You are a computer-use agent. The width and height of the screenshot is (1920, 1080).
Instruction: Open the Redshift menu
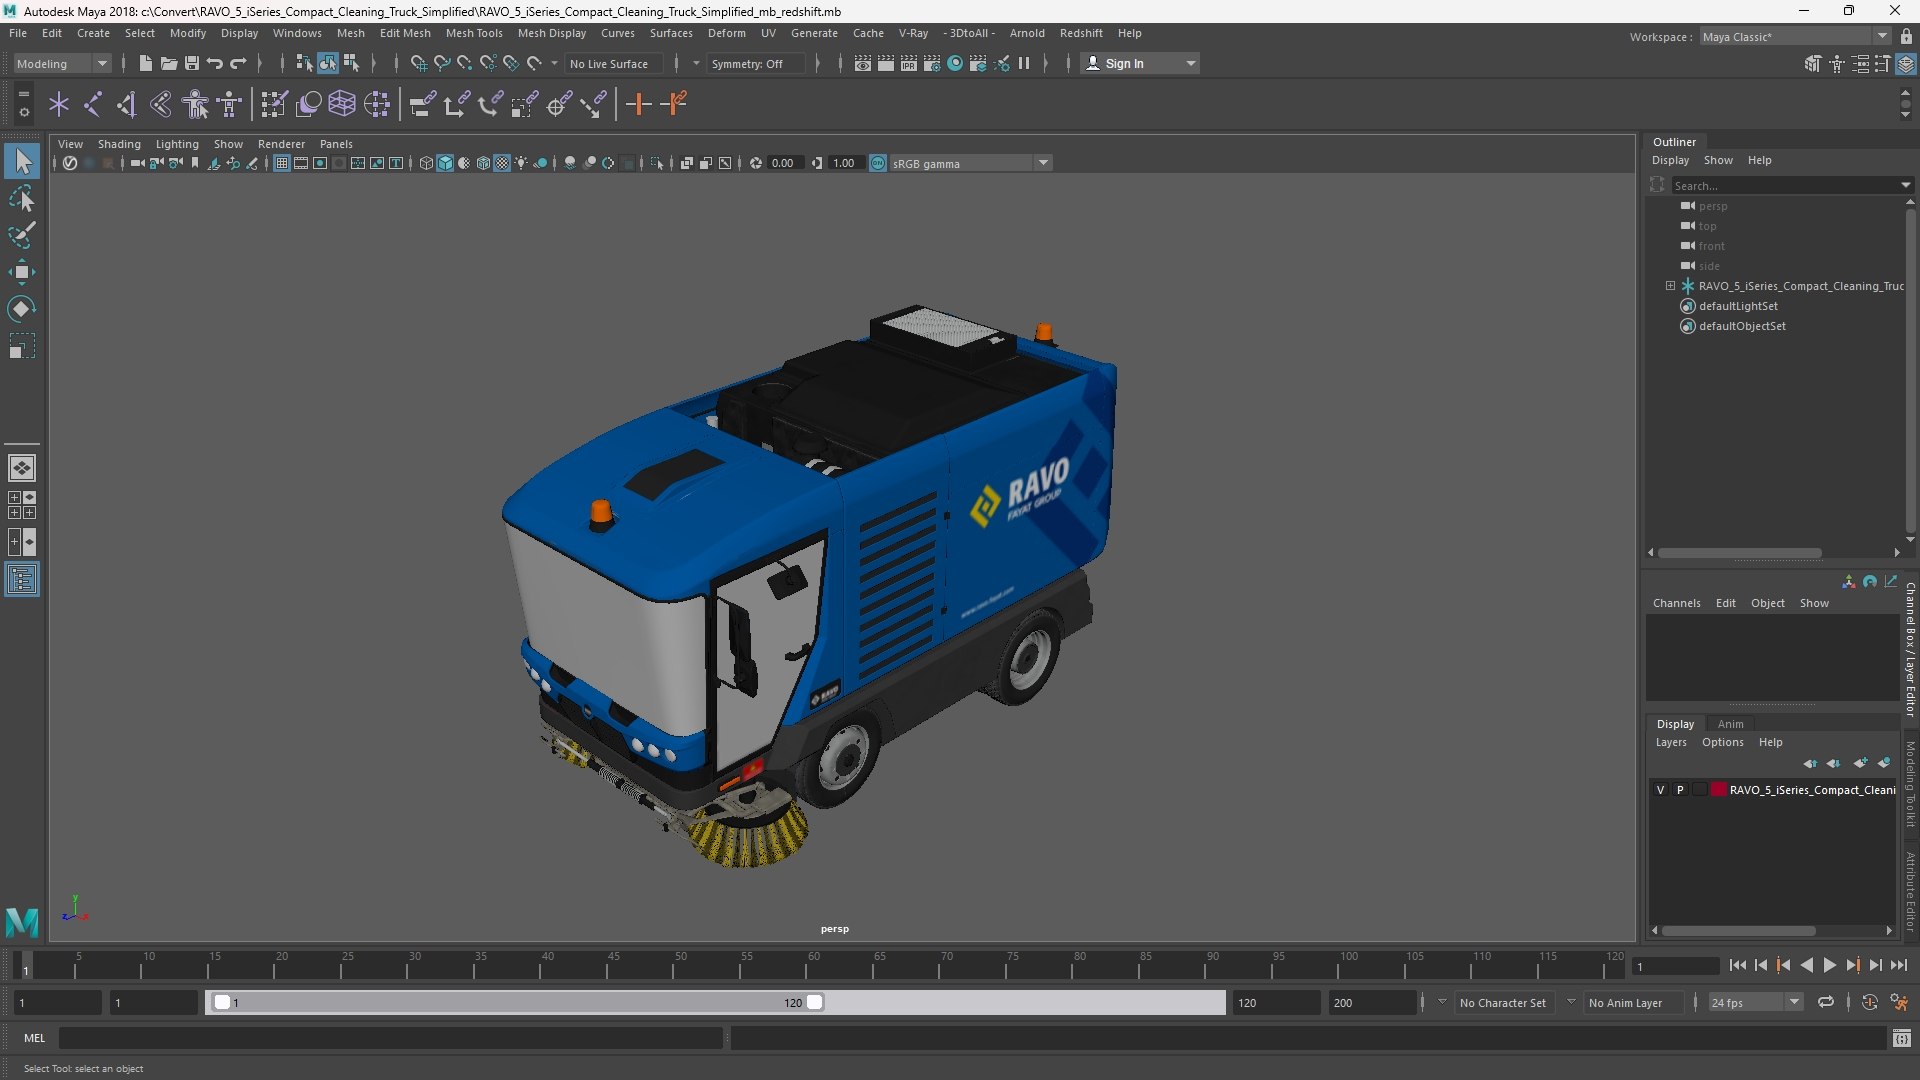[x=1081, y=33]
